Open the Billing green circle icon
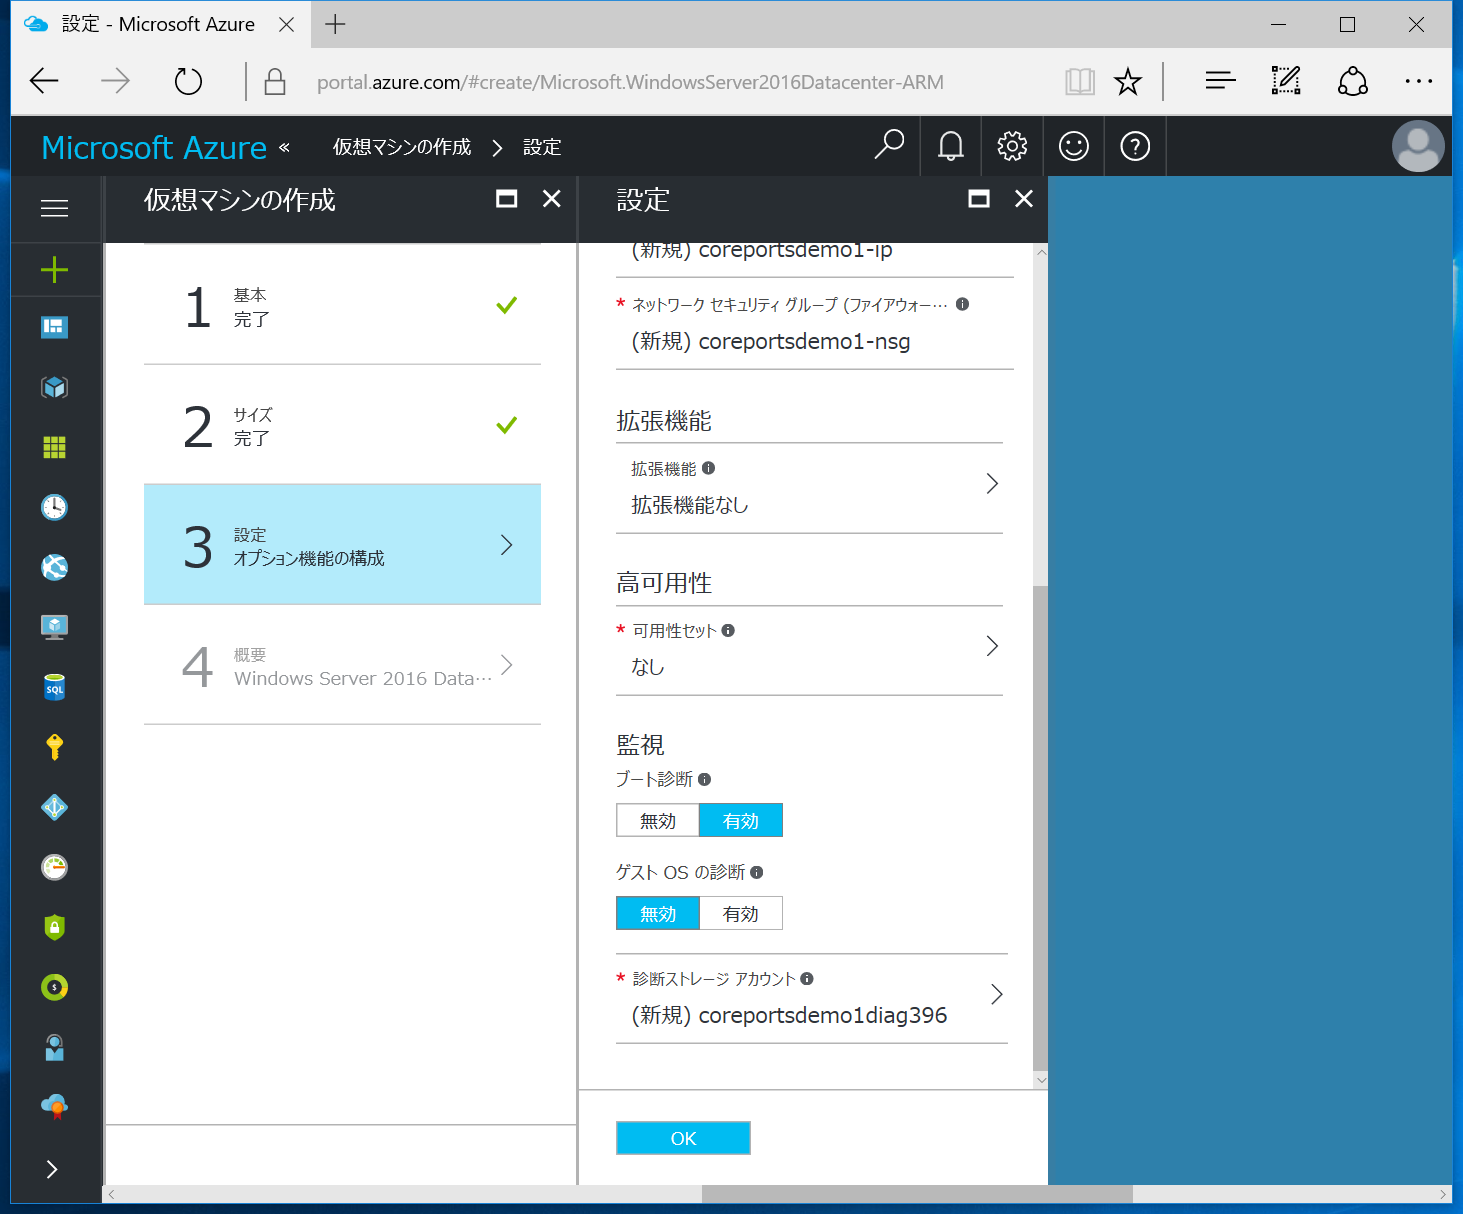 [x=54, y=987]
